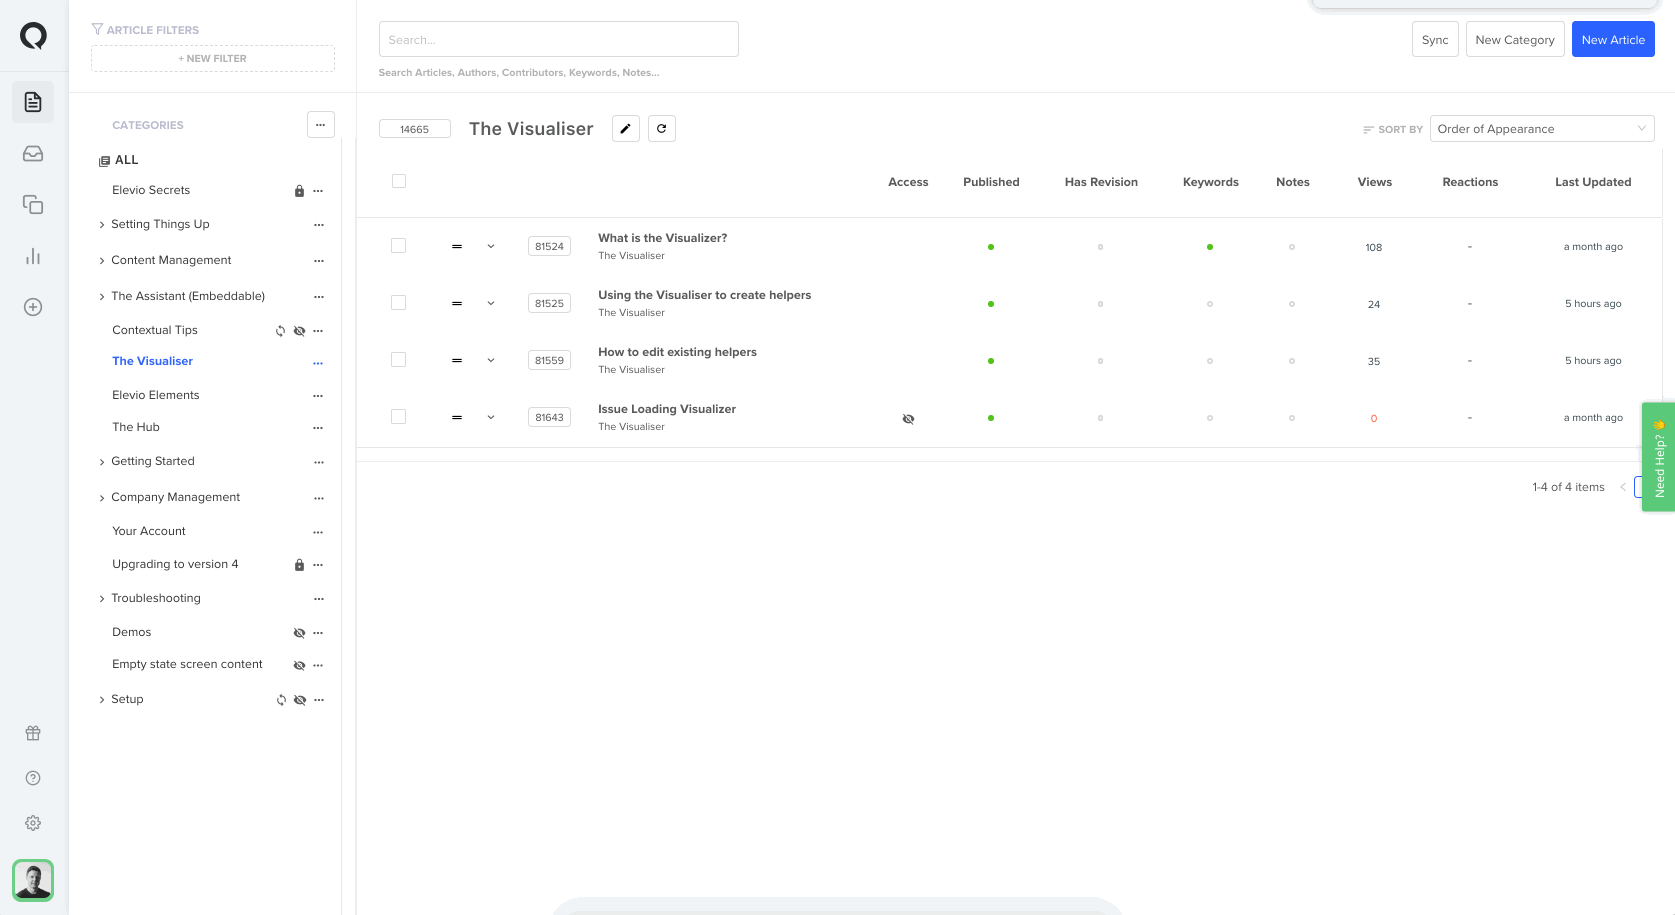Select checkbox for Issue Loading Visualizer
Screen dimensions: 1675x915
398,416
